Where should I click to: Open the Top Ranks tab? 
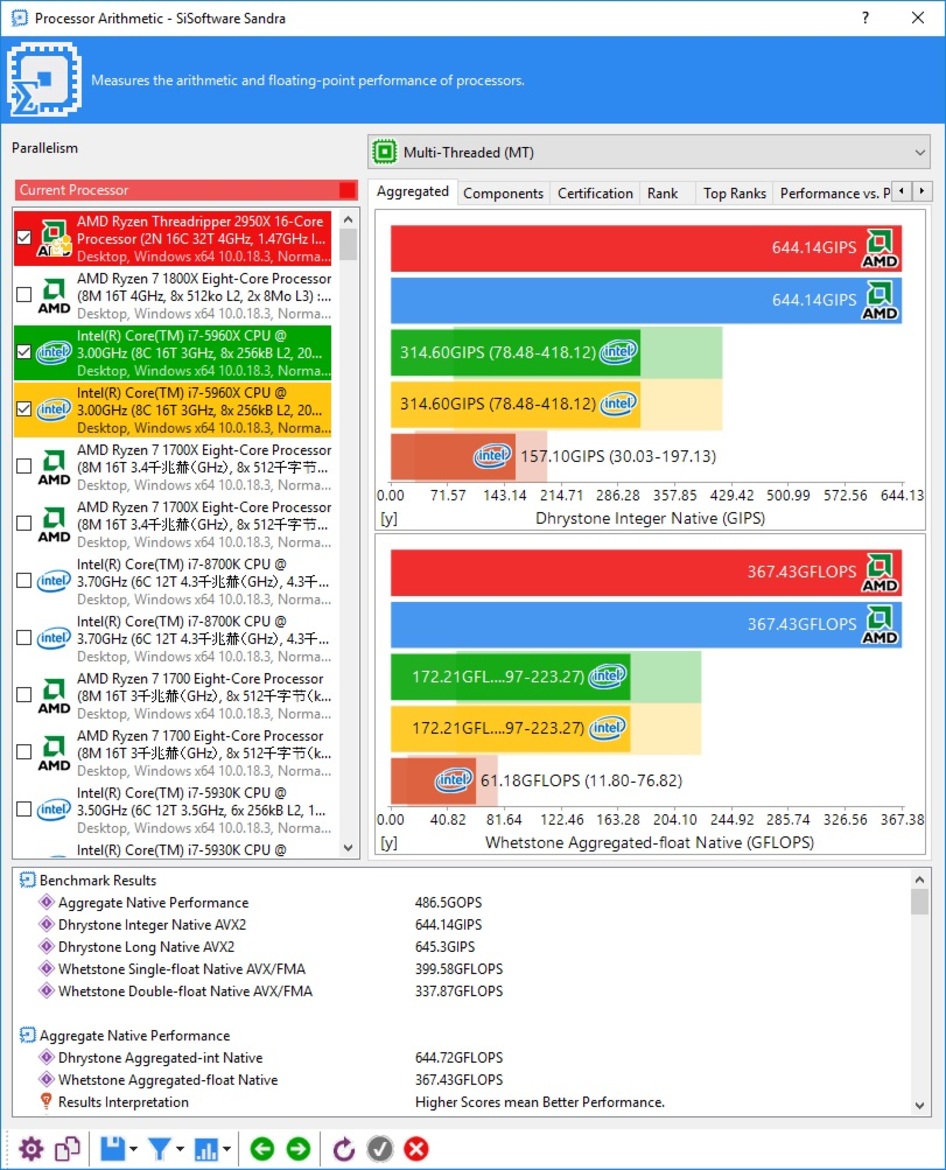734,193
